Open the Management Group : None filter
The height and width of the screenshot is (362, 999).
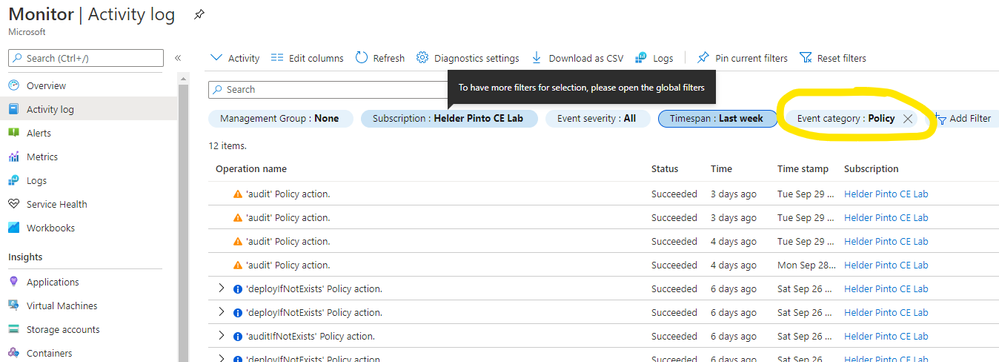(x=280, y=119)
